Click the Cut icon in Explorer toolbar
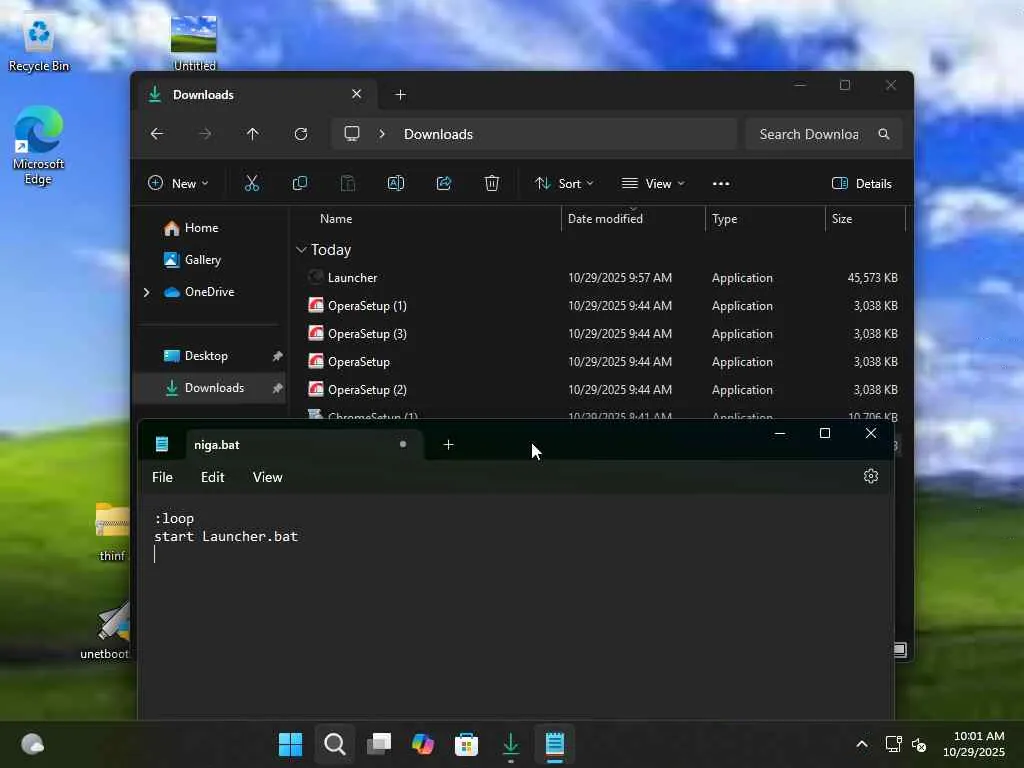This screenshot has width=1024, height=768. pos(251,184)
